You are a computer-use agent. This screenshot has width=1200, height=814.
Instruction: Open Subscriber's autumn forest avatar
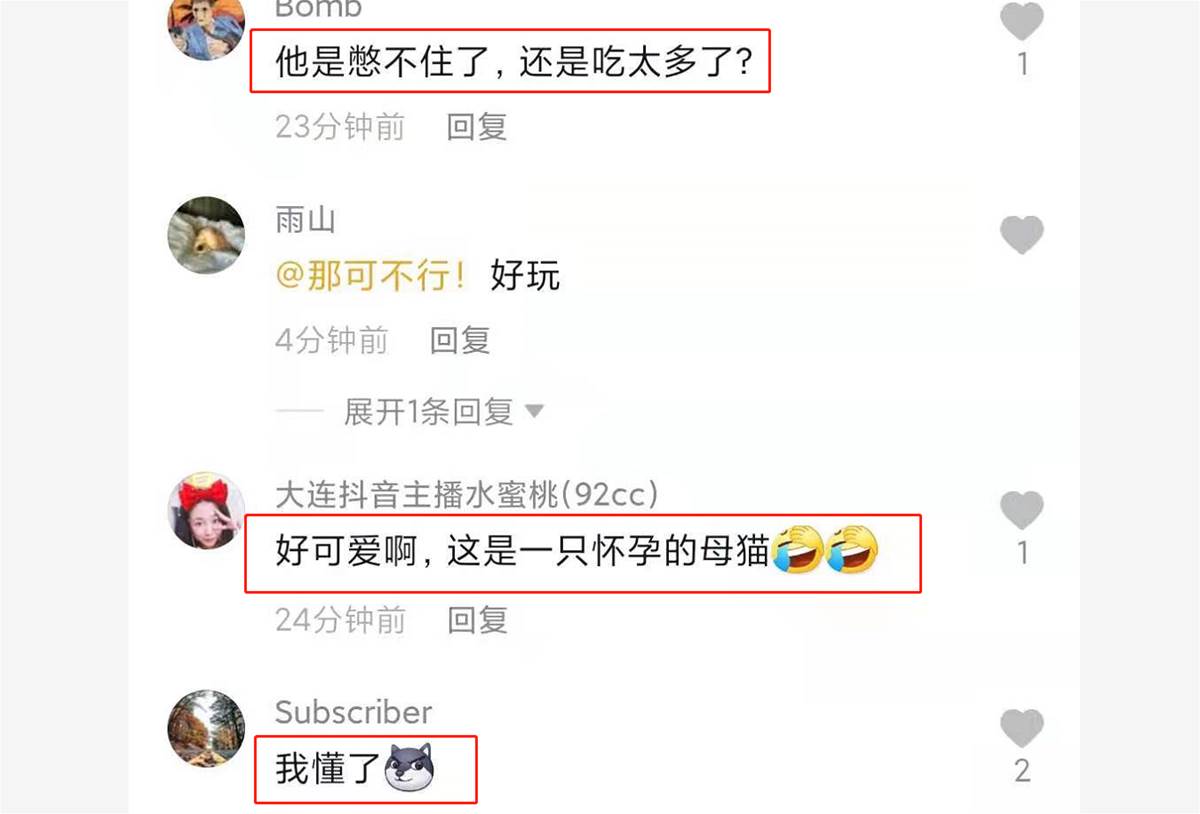[x=206, y=728]
